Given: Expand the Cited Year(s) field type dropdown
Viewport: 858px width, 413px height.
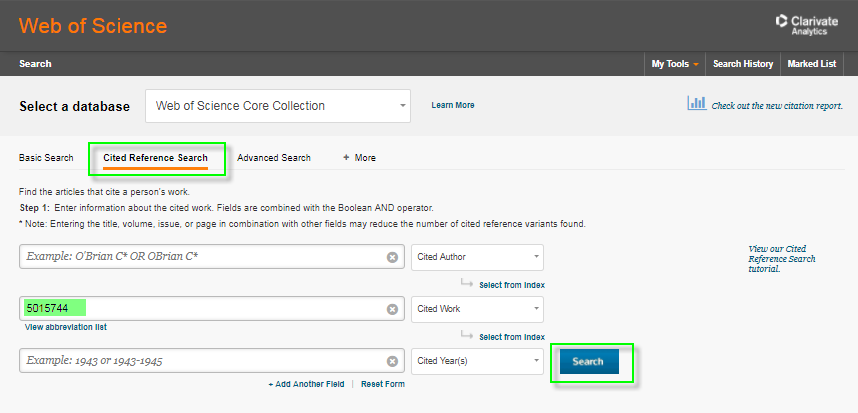Looking at the screenshot, I should click(x=477, y=360).
